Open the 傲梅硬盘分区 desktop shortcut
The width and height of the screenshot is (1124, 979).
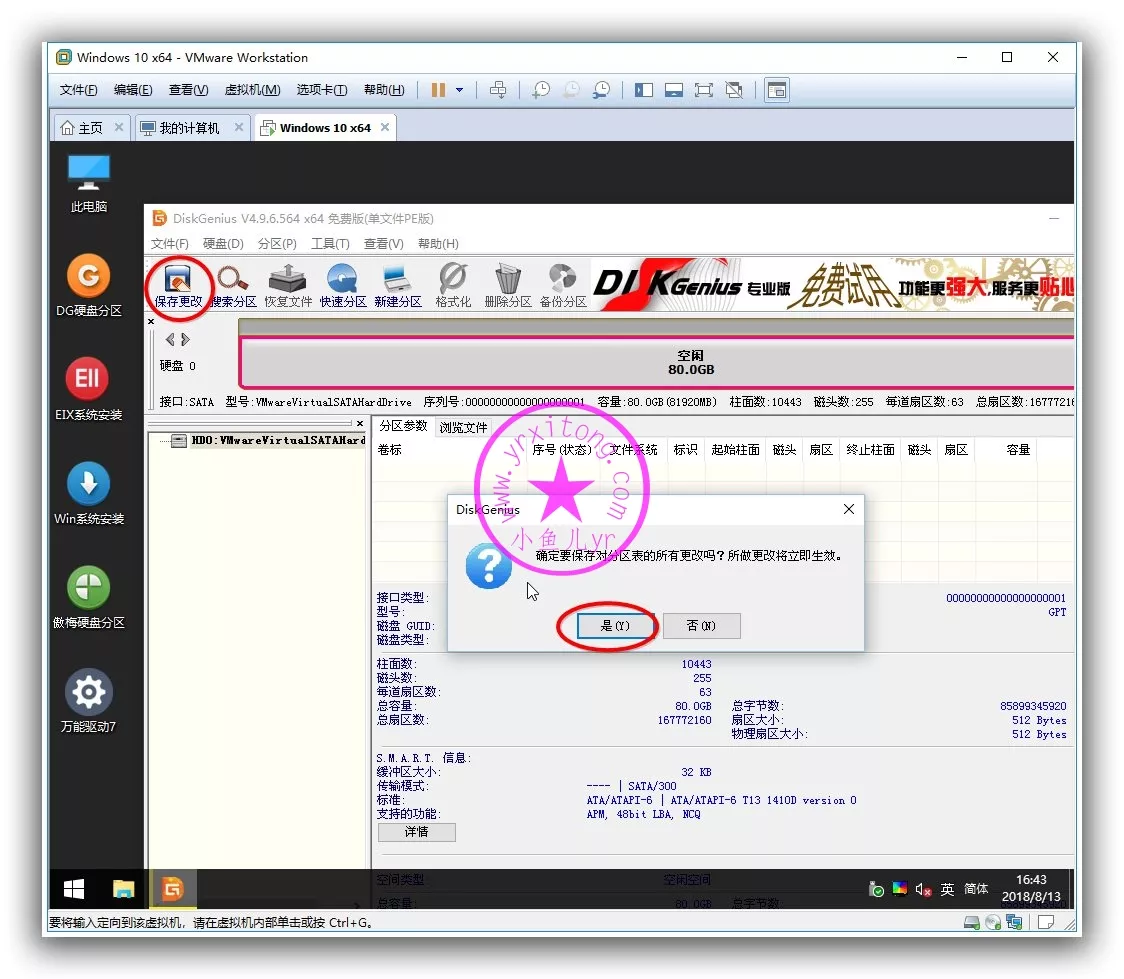coord(88,598)
